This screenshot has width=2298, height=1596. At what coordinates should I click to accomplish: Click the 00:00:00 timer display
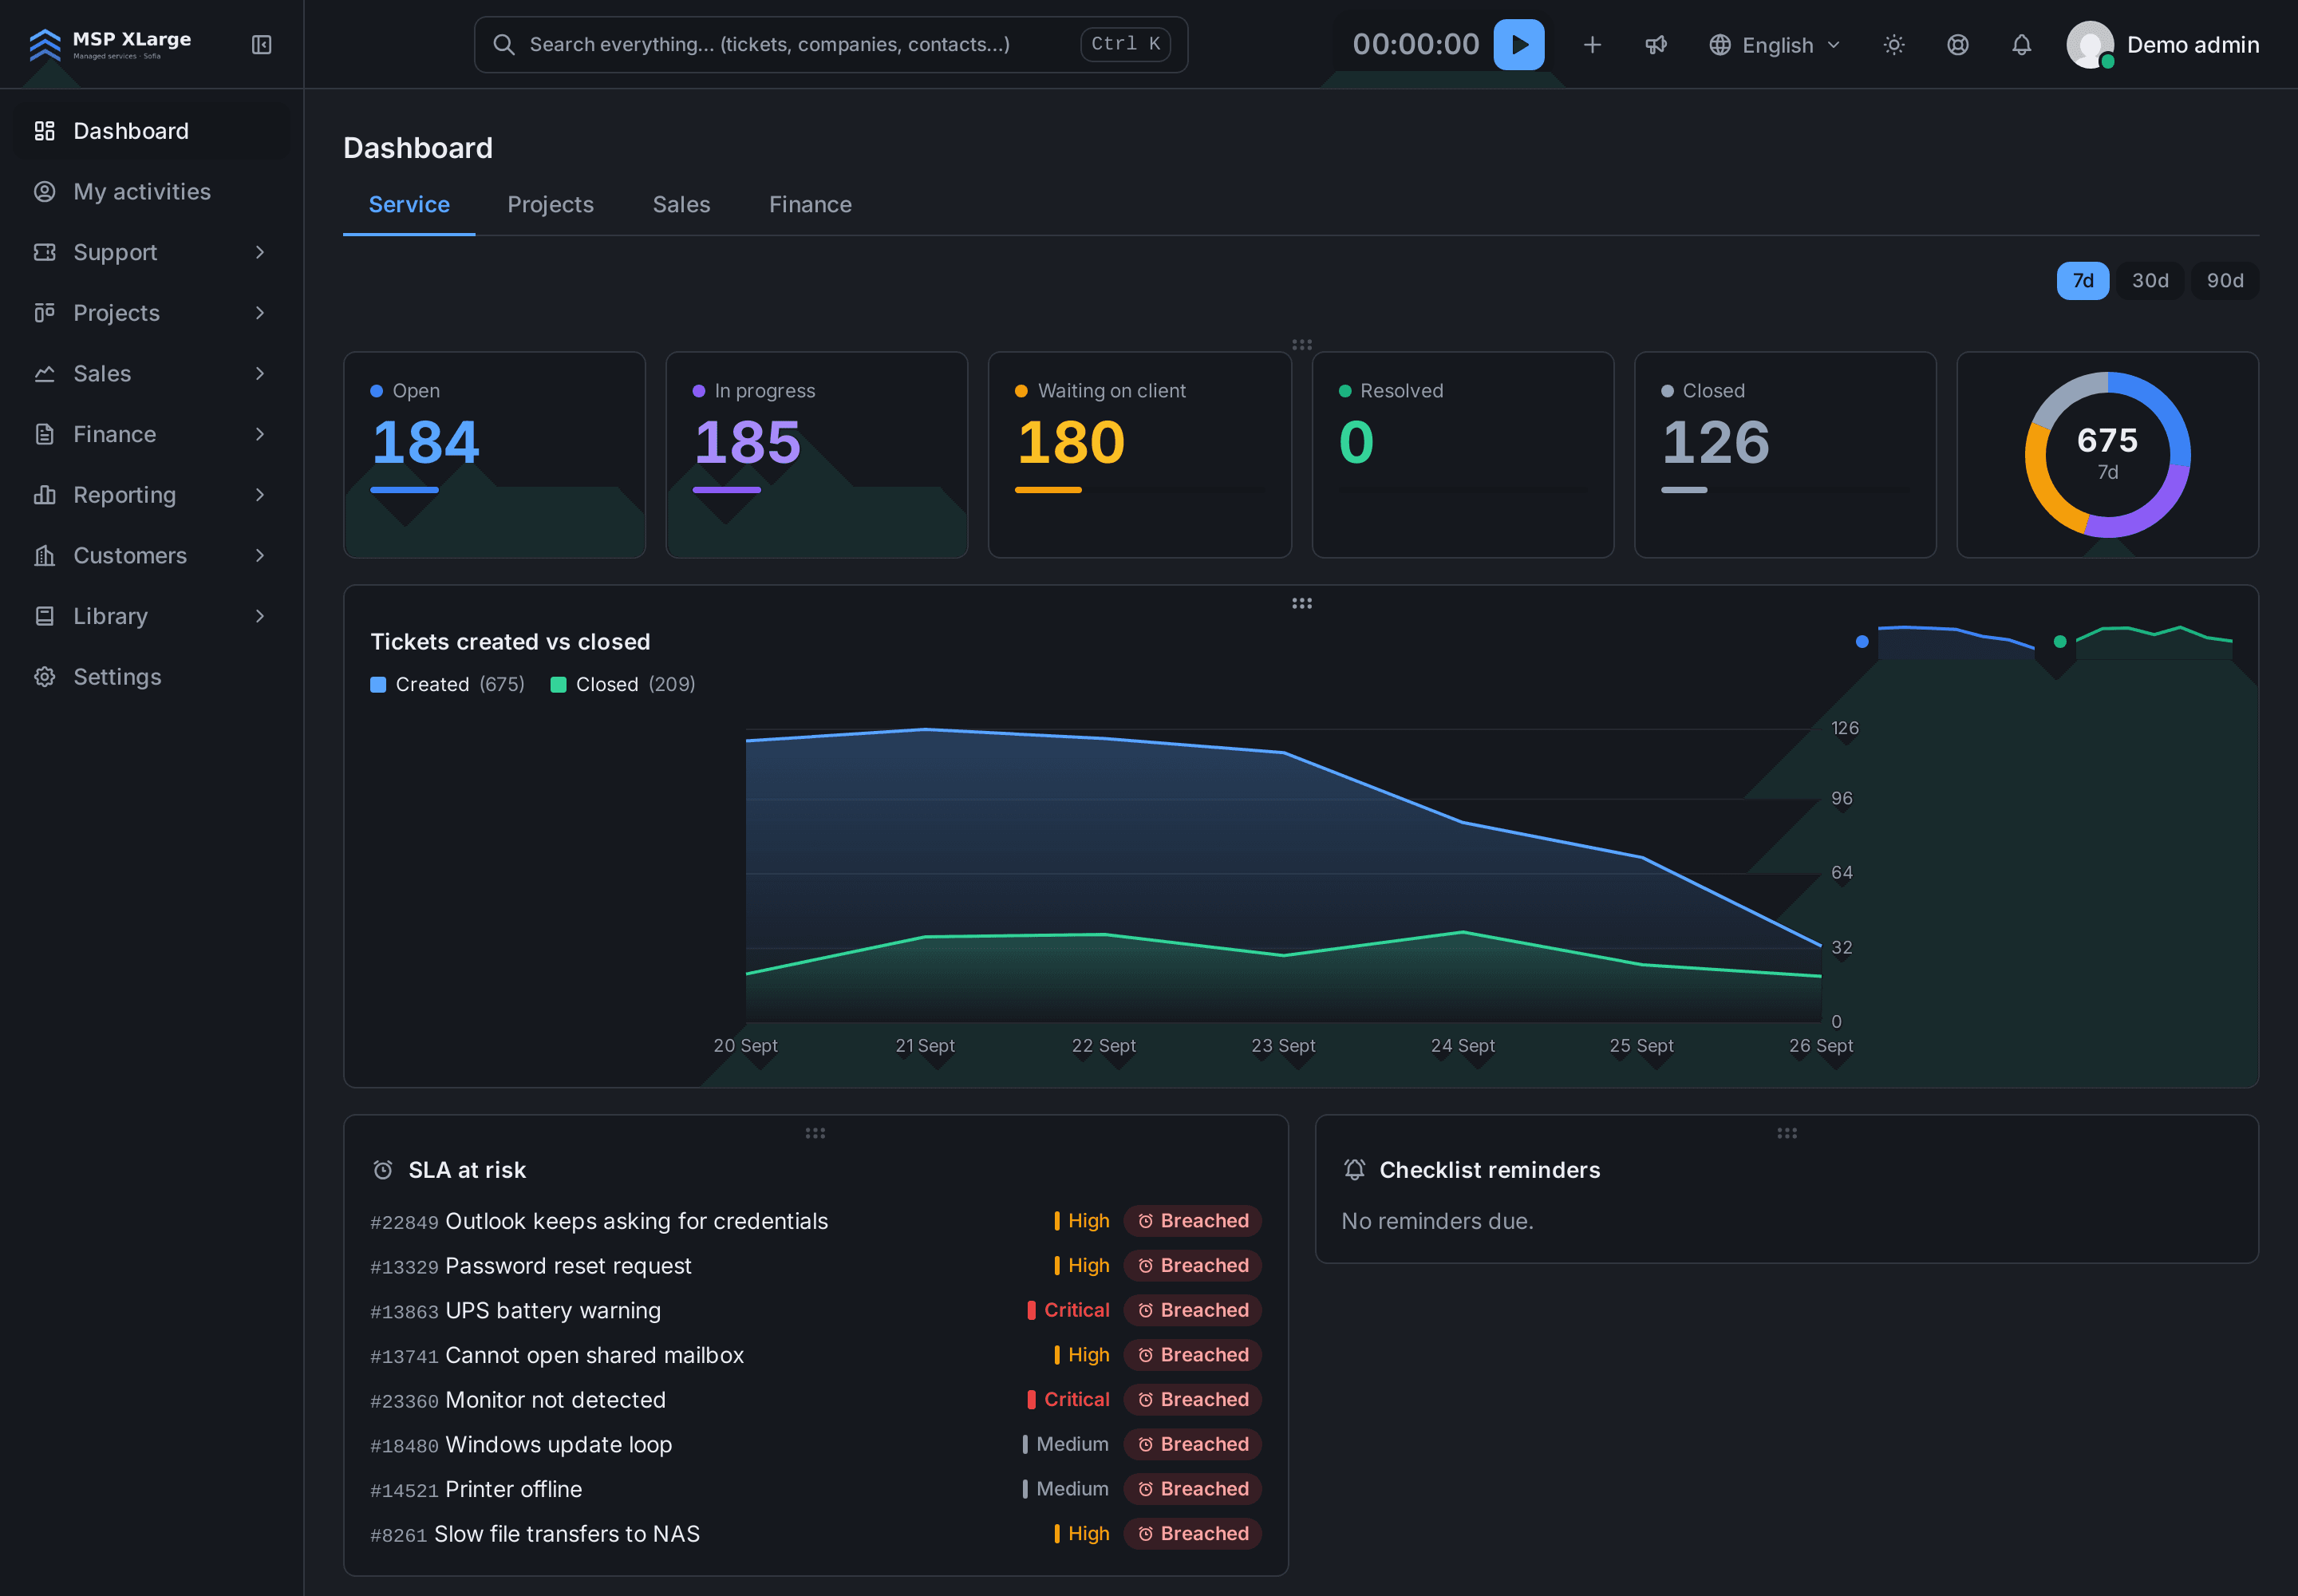tap(1415, 44)
